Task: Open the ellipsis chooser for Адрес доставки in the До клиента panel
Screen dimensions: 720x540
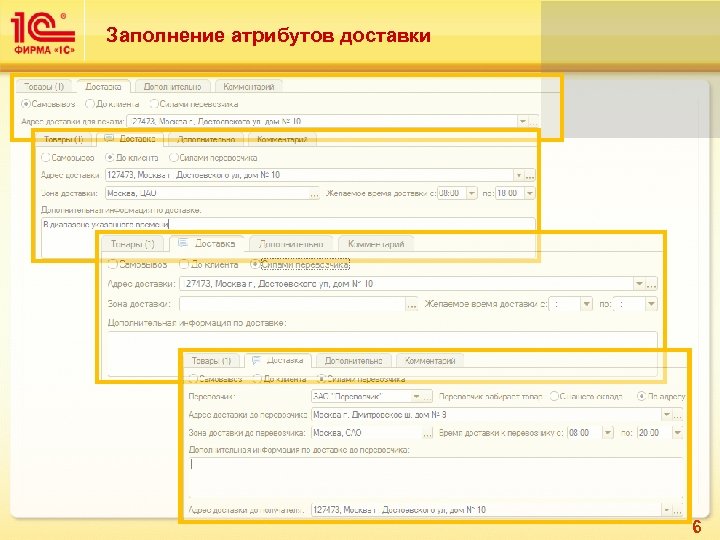Action: coord(529,175)
